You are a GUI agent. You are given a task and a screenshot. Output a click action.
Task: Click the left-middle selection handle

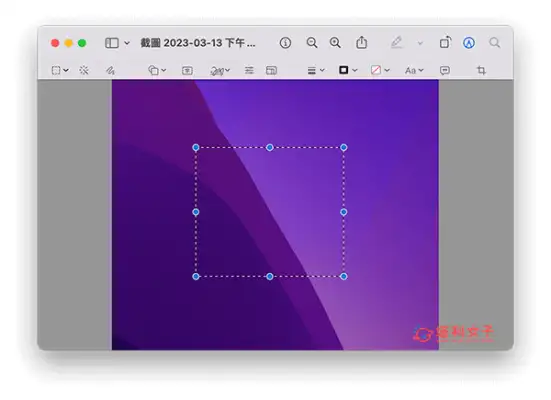(x=196, y=212)
